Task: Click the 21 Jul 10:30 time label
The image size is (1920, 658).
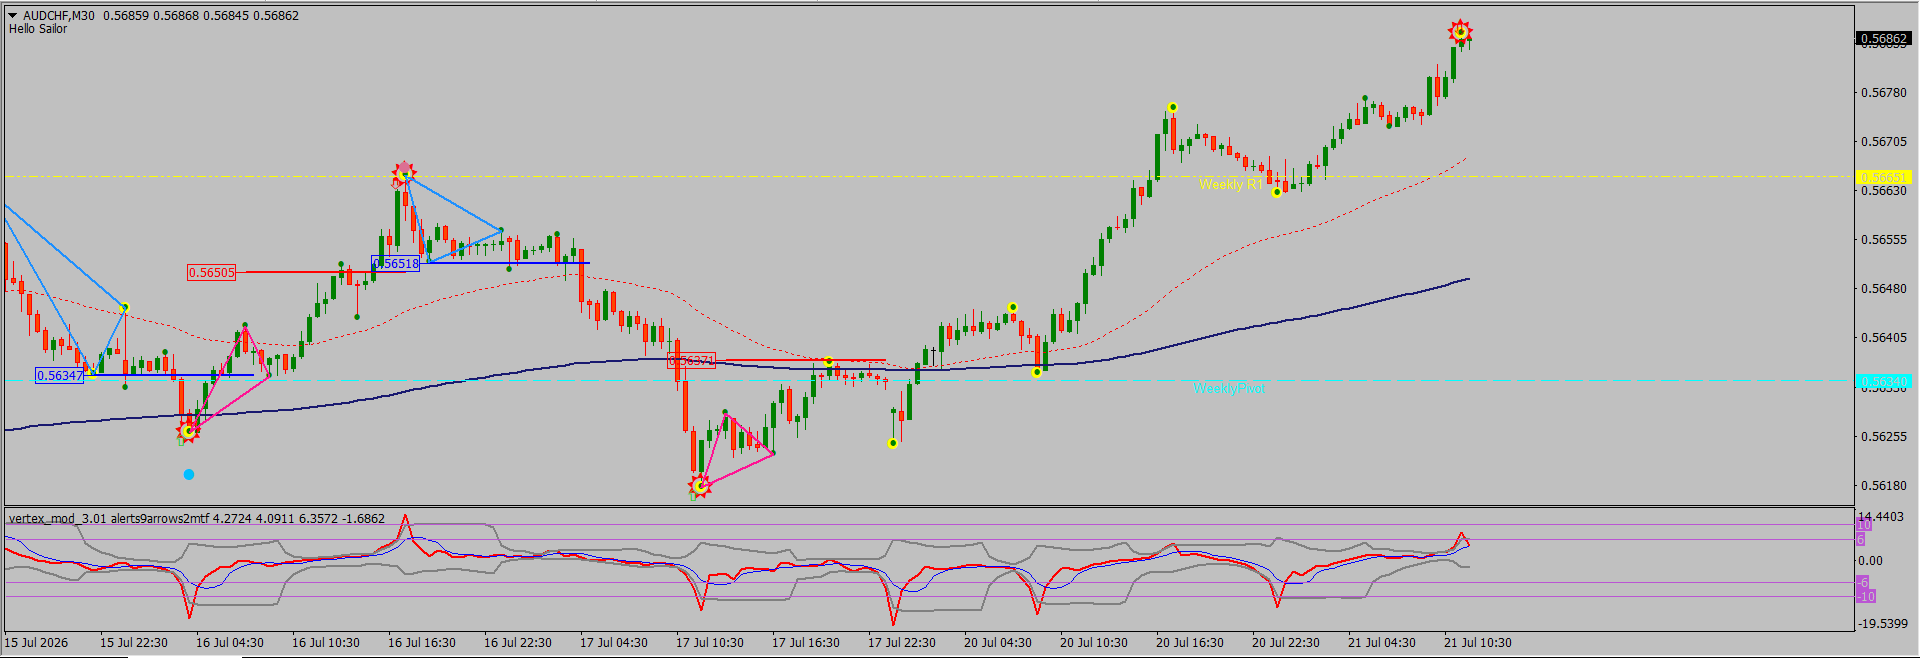Action: click(1478, 643)
